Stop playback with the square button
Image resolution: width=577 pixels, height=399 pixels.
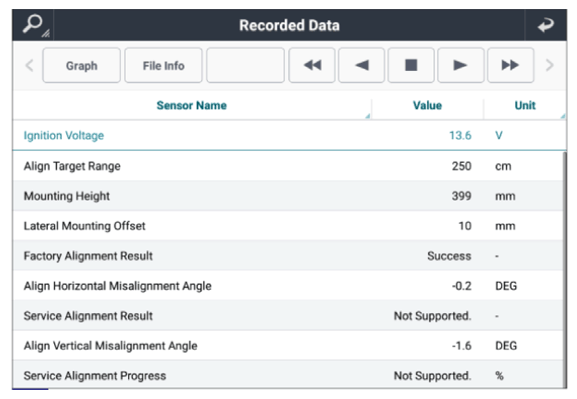[411, 65]
